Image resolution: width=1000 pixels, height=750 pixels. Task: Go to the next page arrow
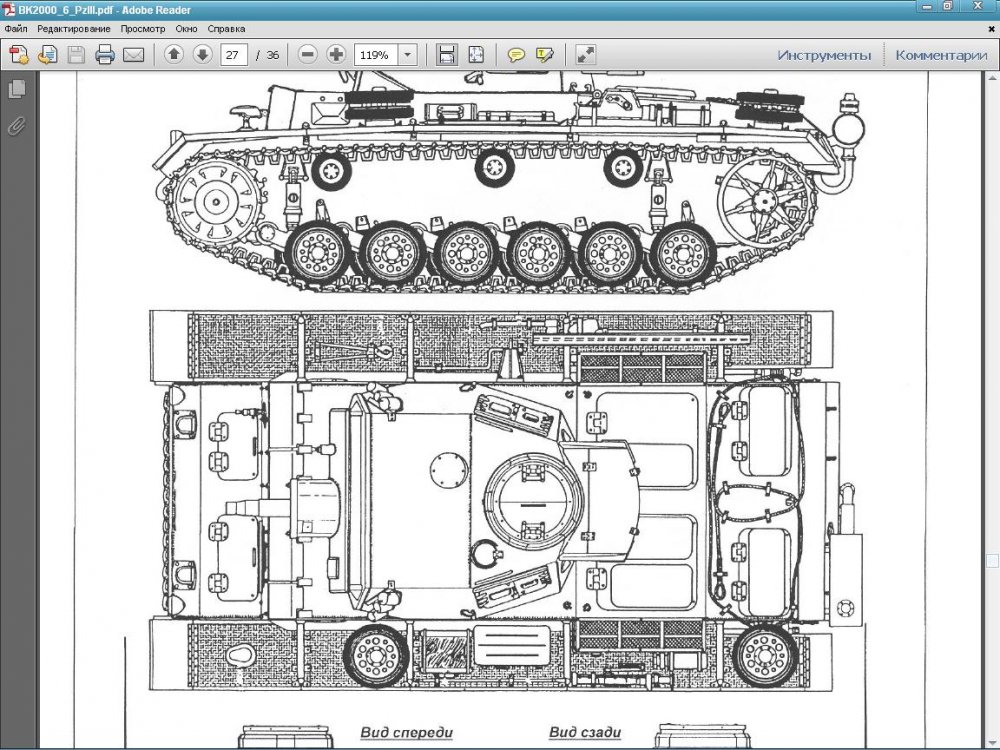pos(202,55)
